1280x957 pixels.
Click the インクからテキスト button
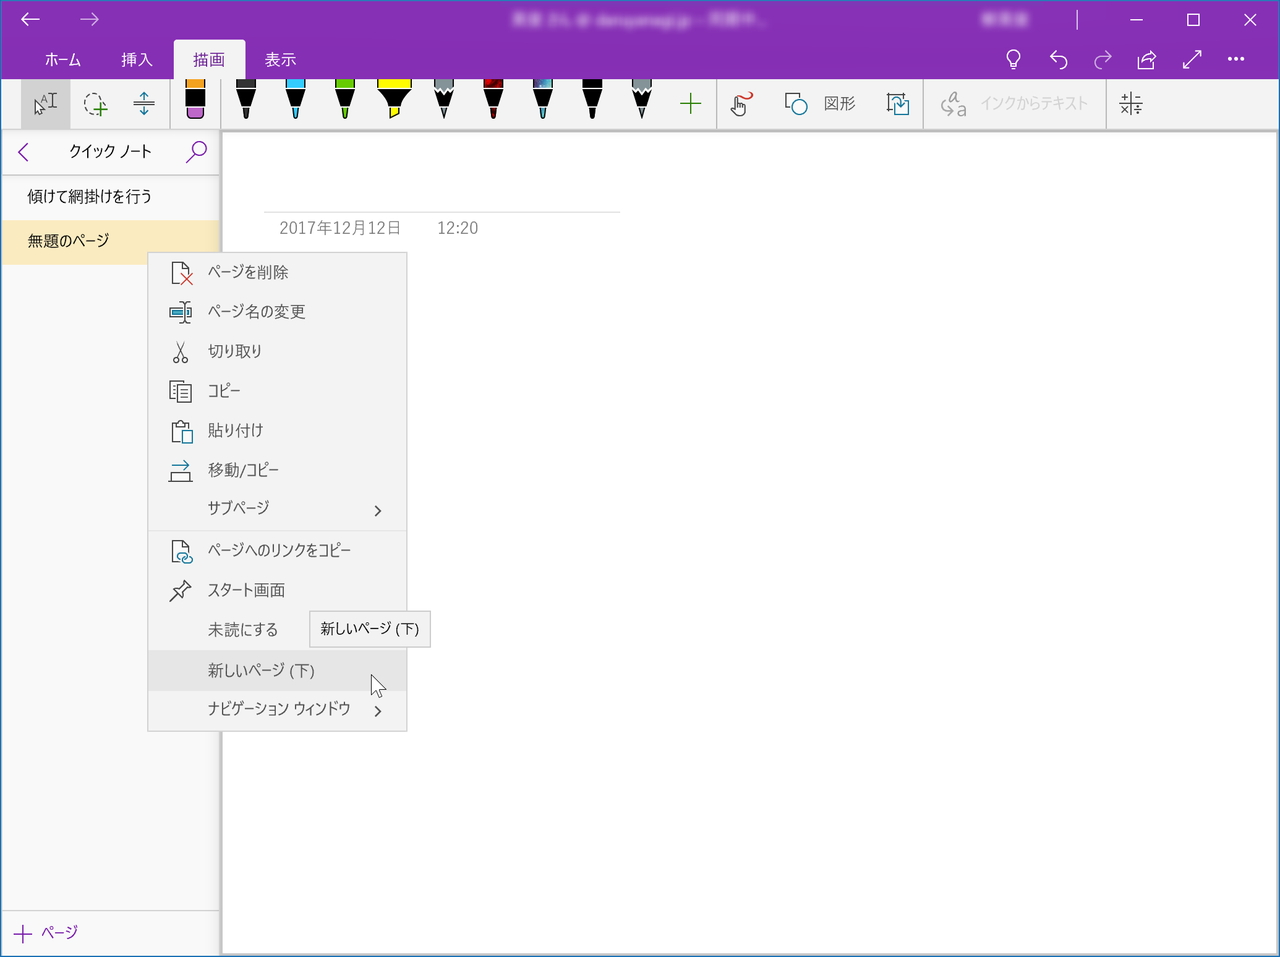1014,104
